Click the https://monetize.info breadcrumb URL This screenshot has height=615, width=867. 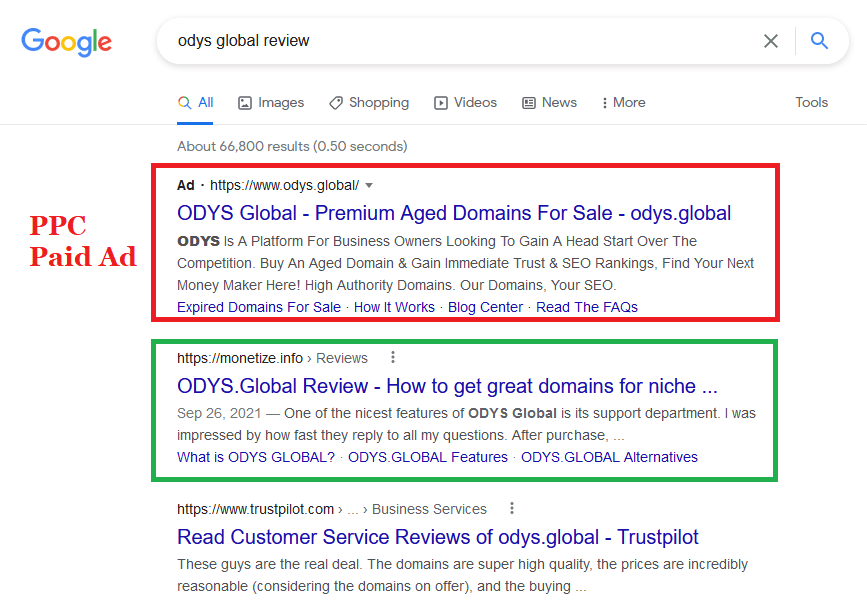[x=240, y=358]
